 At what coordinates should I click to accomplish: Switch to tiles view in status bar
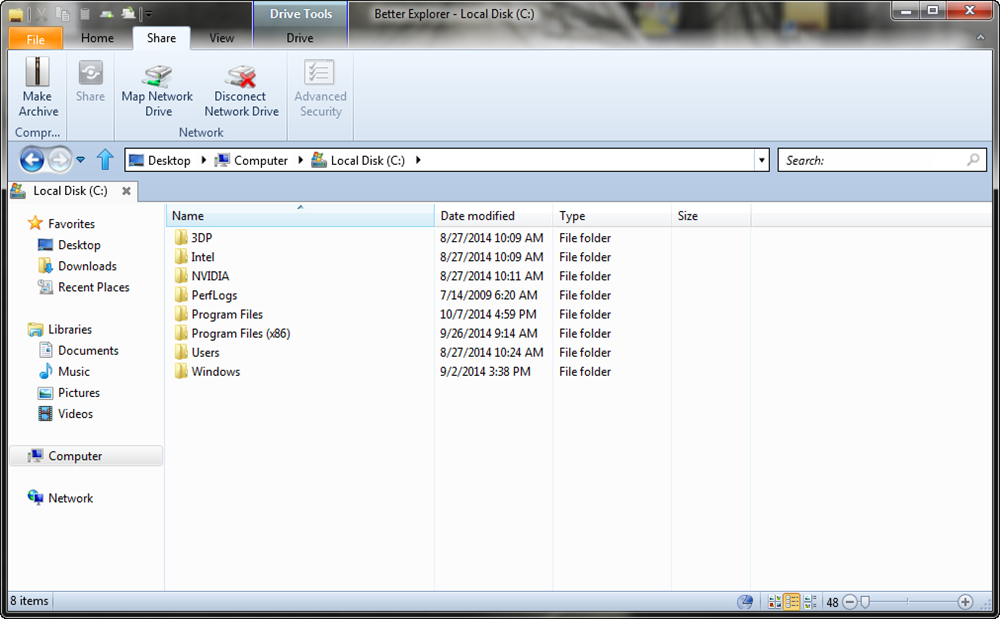(810, 601)
